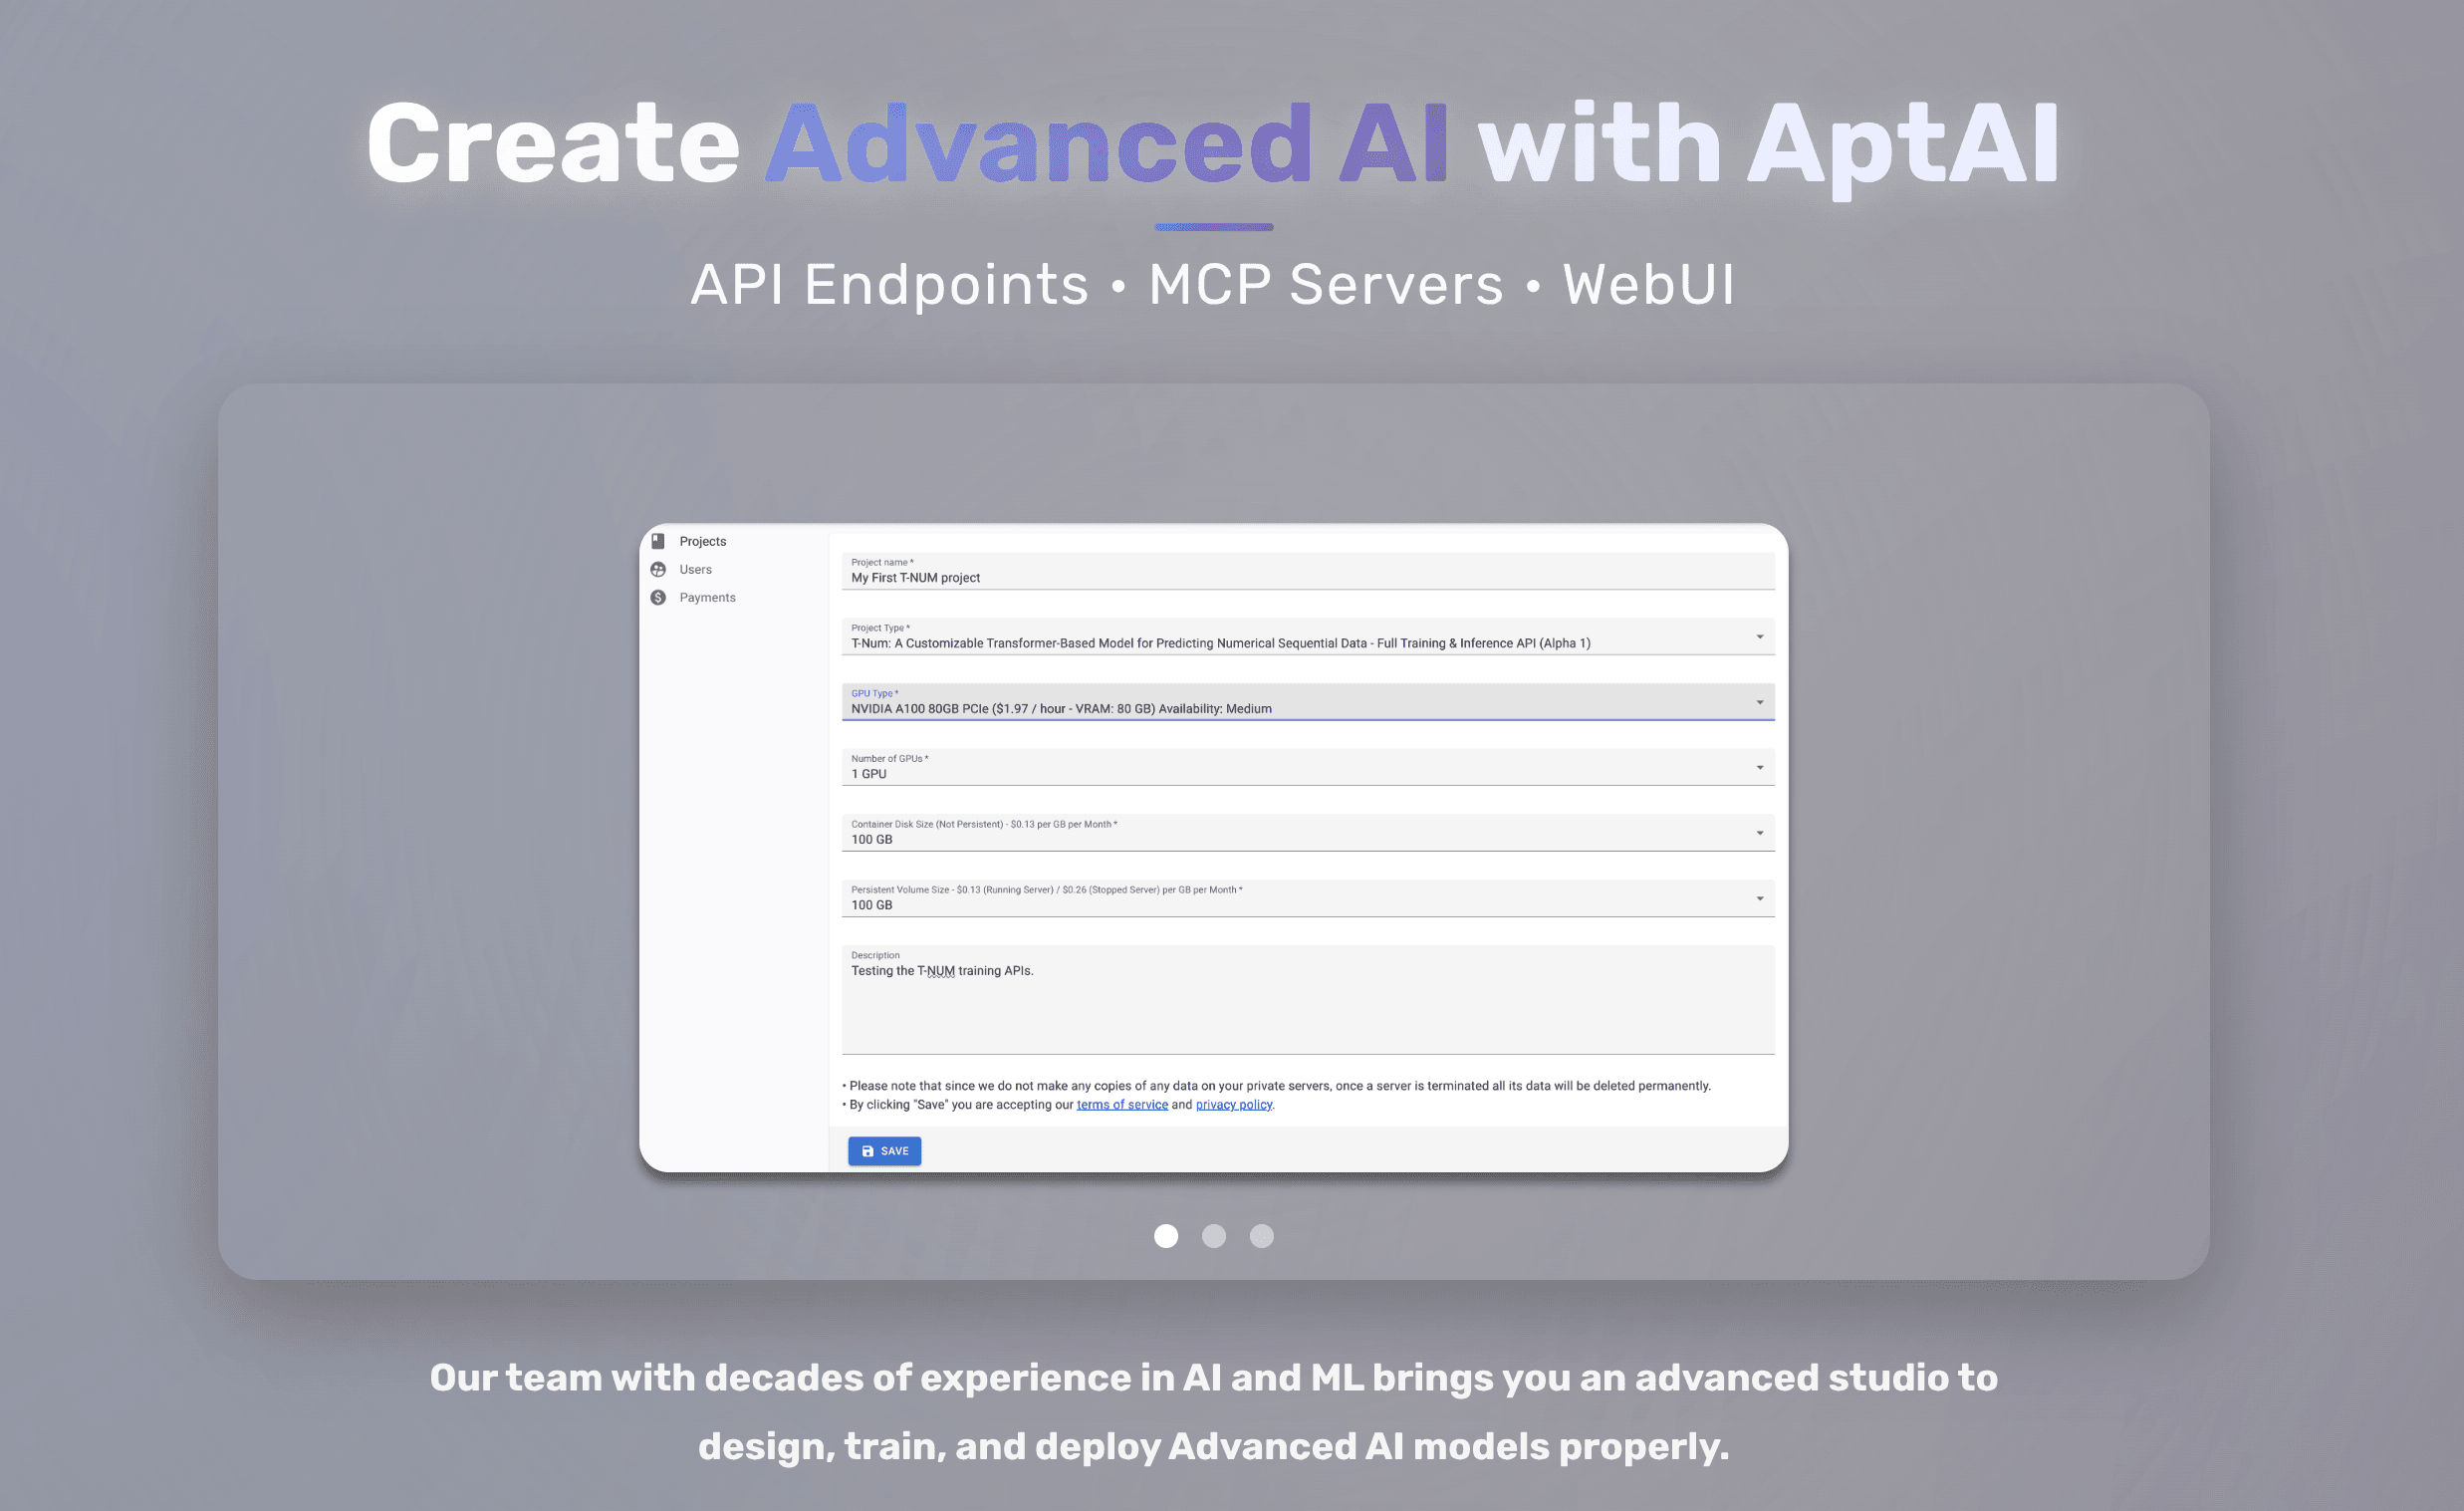Open the Persistent Volume Size dropdown
Image resolution: width=2464 pixels, height=1511 pixels.
pyautogui.click(x=1308, y=898)
